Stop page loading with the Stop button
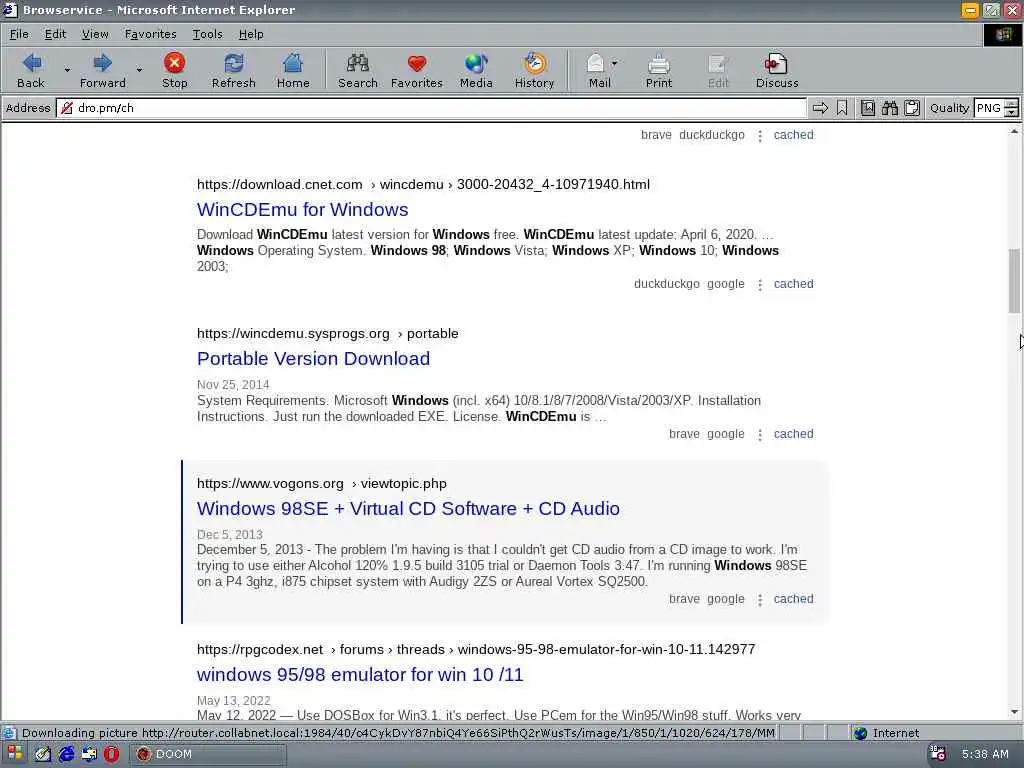 coord(174,71)
